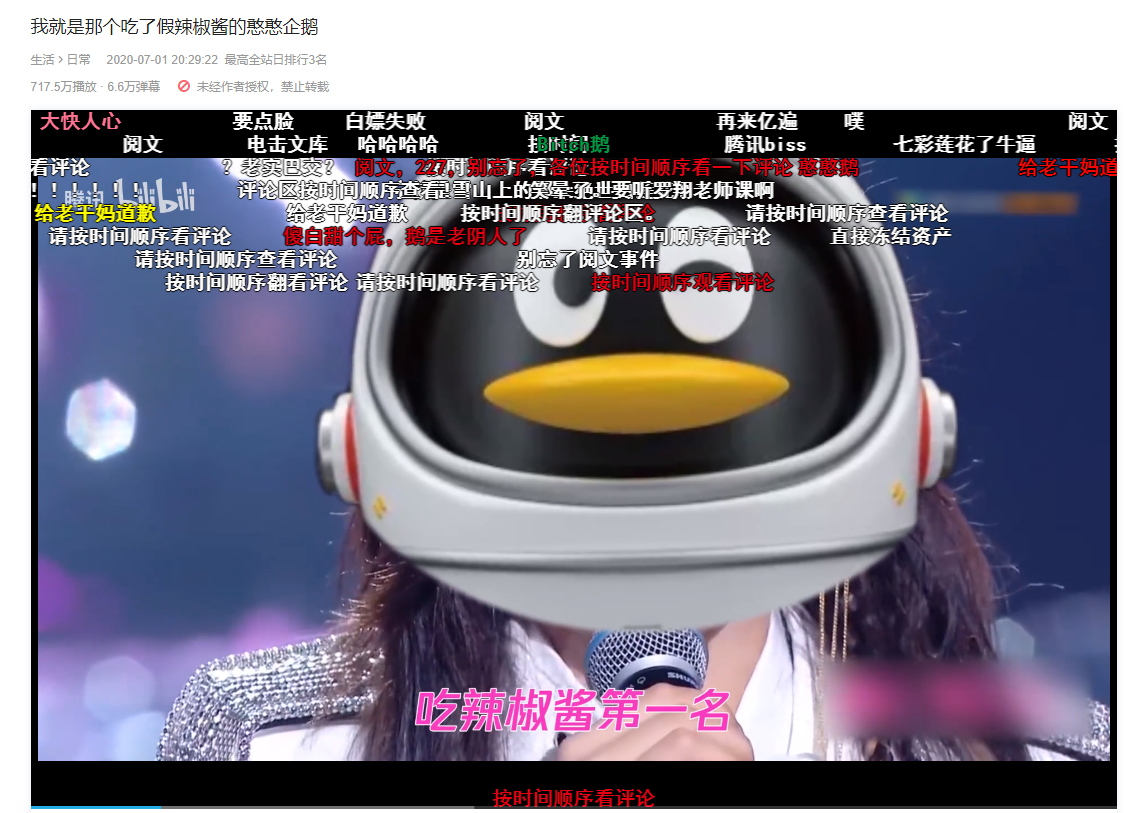1128x813 pixels.
Task: Click the 腾讯biss danmaku comment
Action: click(765, 145)
